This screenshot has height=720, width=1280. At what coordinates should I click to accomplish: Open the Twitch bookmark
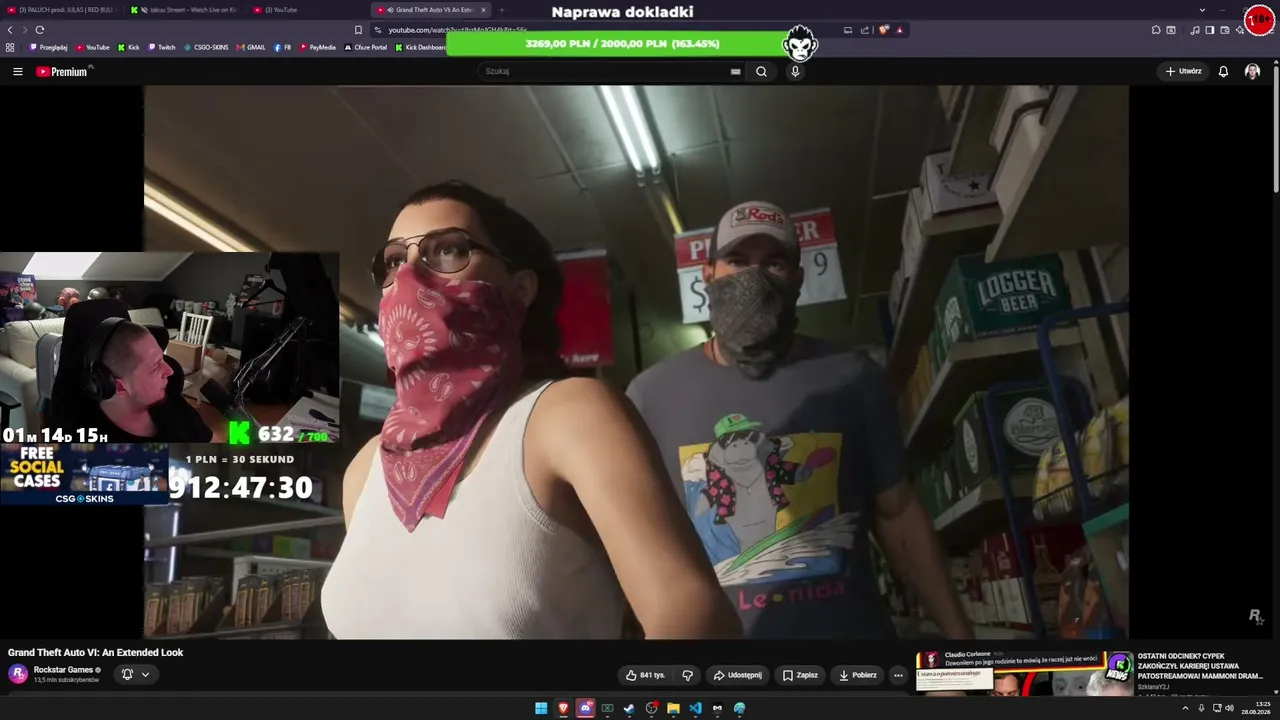(x=161, y=47)
